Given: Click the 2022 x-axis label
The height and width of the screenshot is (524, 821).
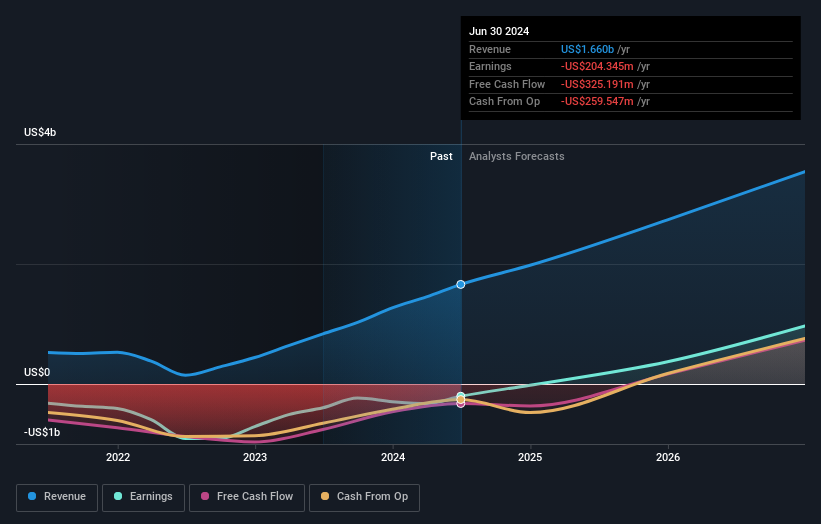Looking at the screenshot, I should point(118,457).
